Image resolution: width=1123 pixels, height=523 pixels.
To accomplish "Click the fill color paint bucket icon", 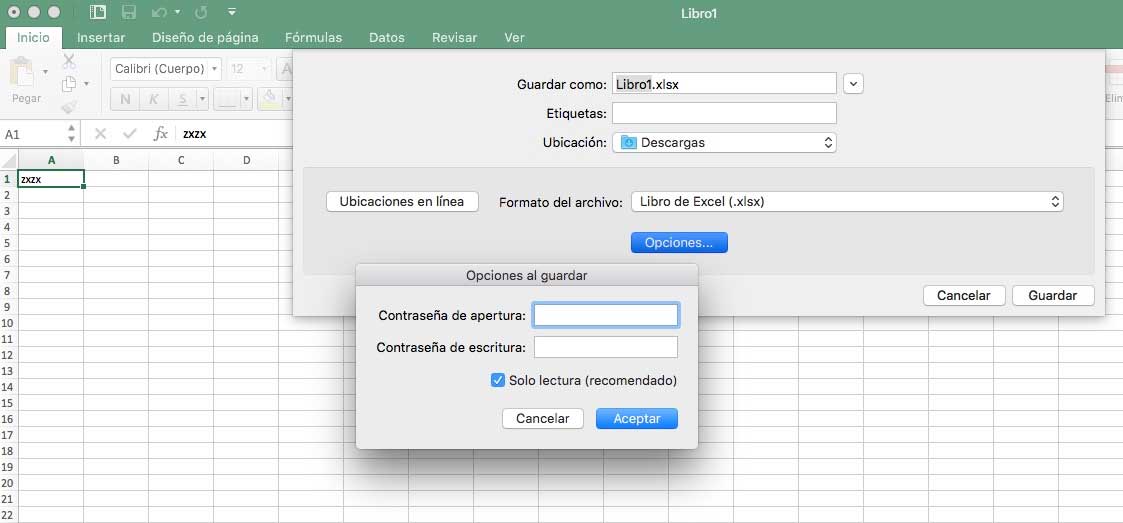I will click(268, 98).
